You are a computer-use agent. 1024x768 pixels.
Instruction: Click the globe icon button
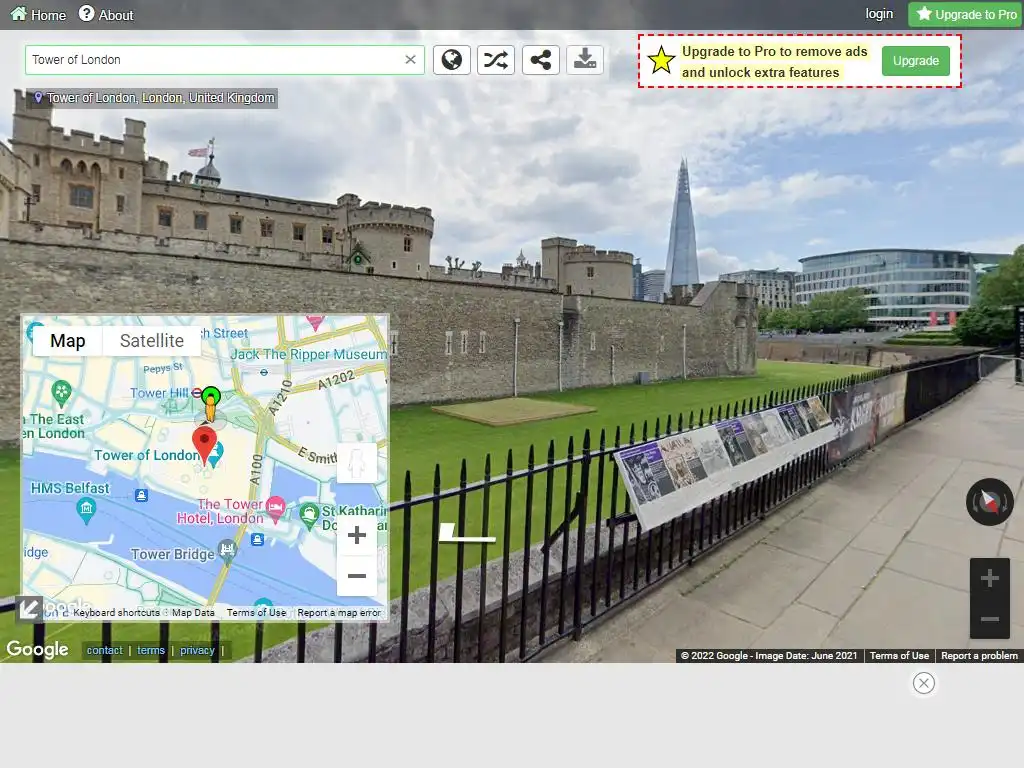tap(451, 60)
